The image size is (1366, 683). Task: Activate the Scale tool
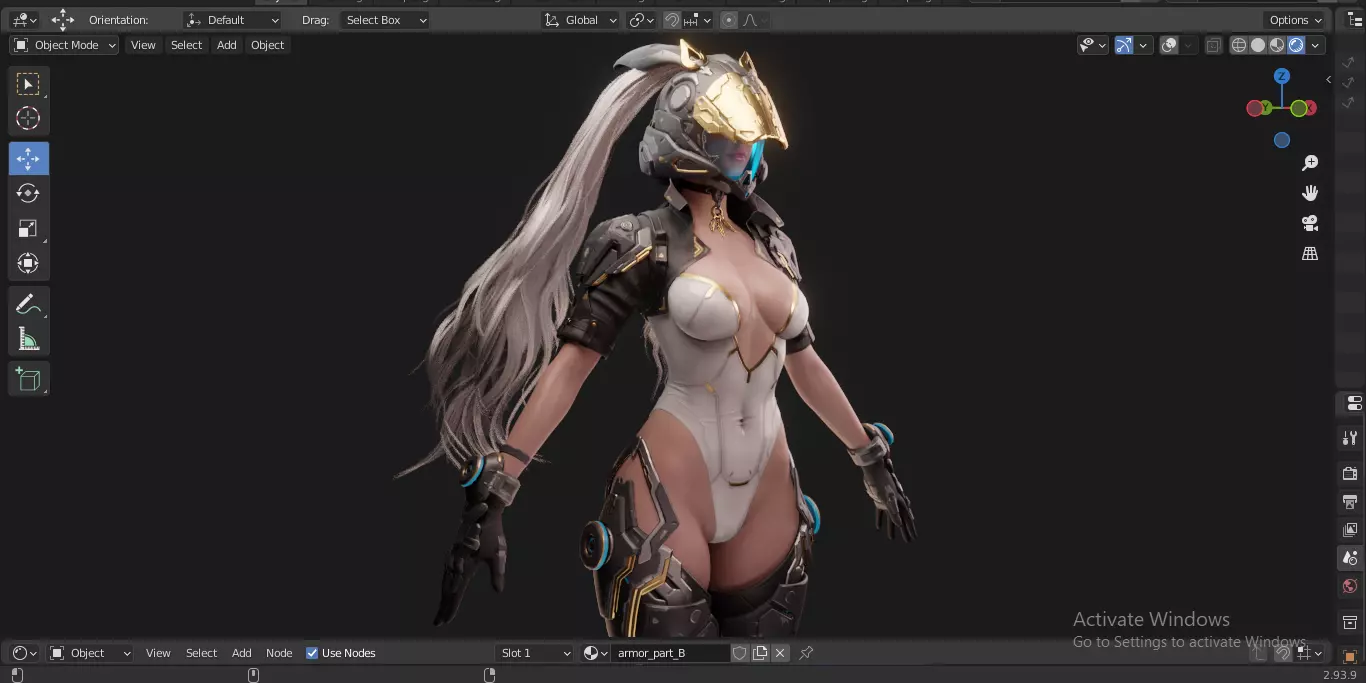28,228
